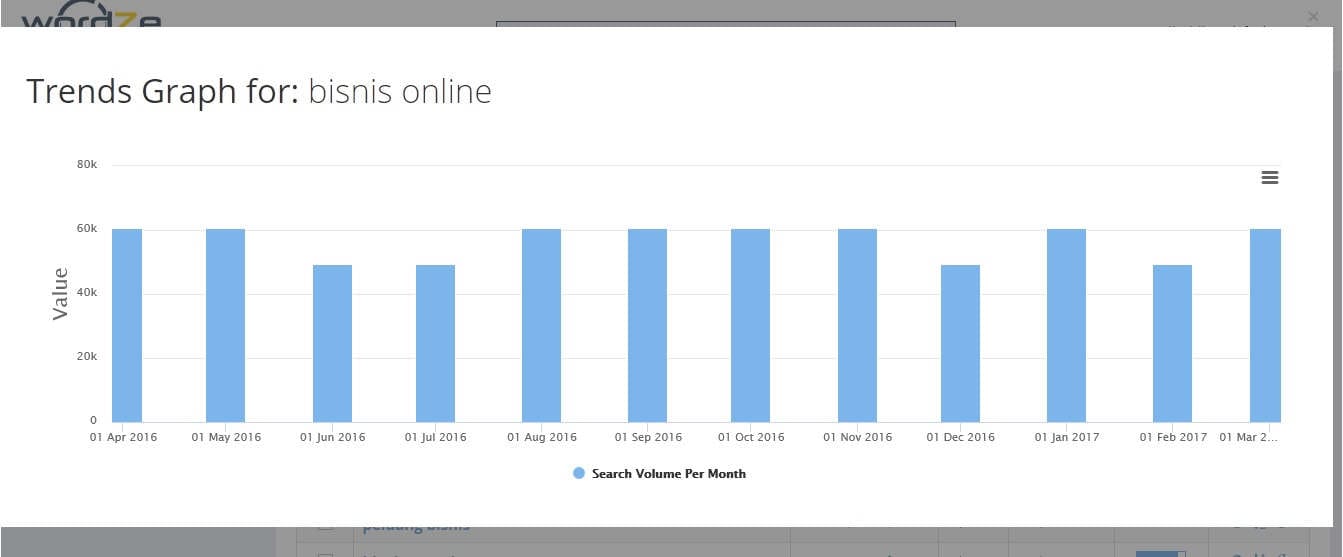Click the '01 May 2016' axis label
1343x557 pixels.
coord(227,437)
